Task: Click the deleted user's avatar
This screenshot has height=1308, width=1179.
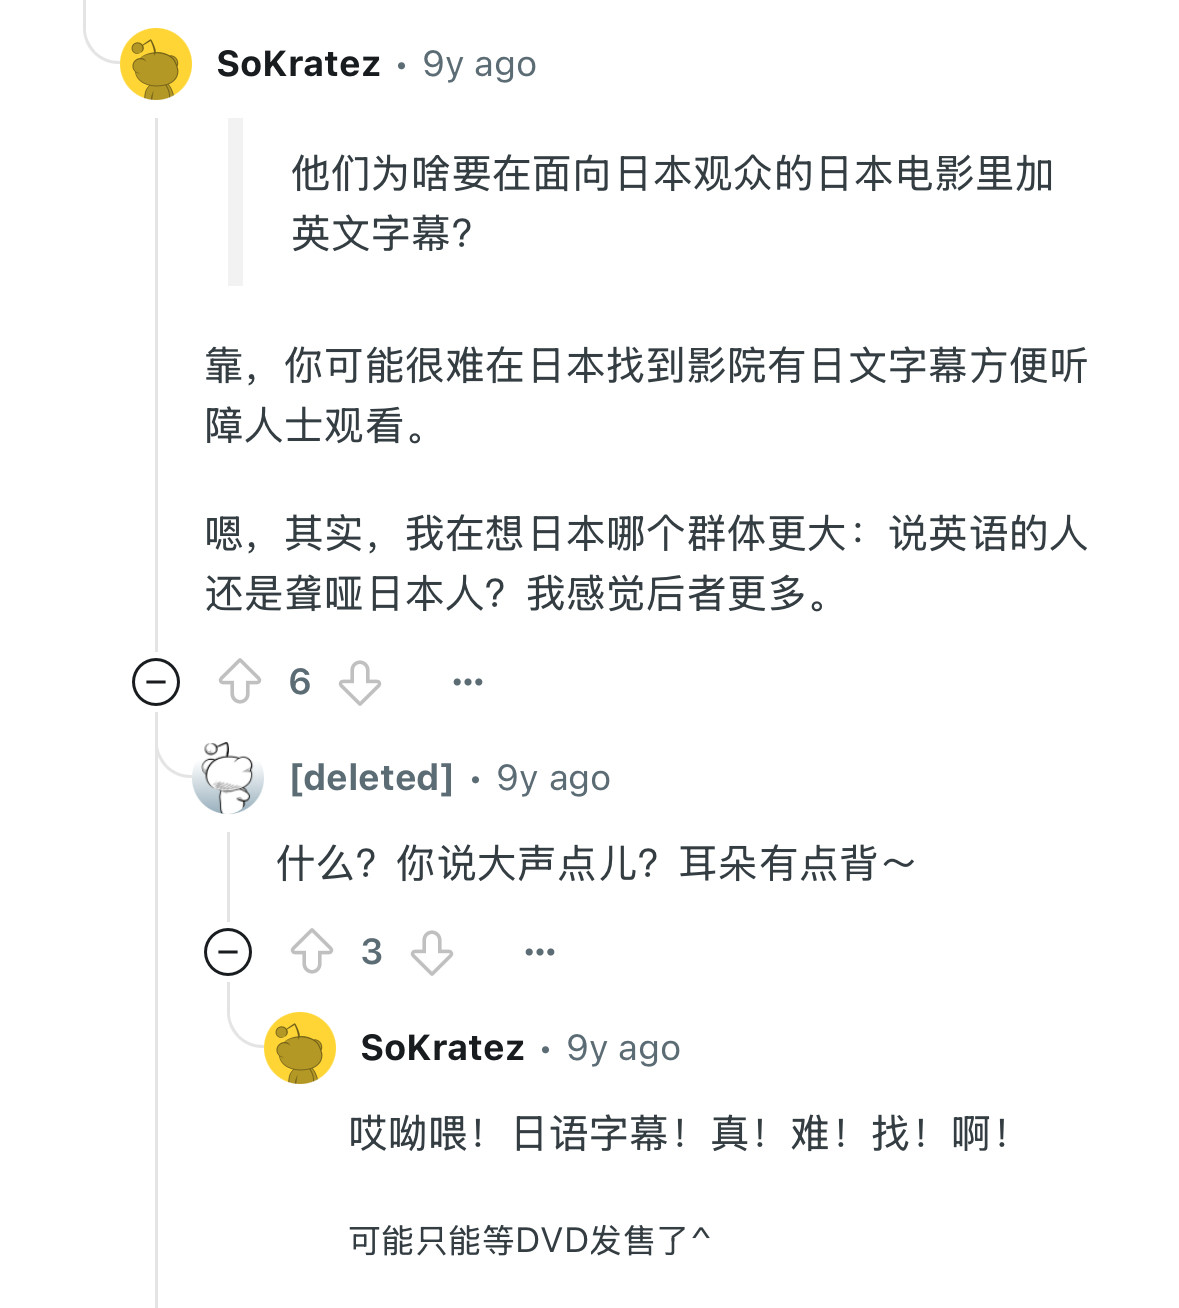Action: pos(228,778)
